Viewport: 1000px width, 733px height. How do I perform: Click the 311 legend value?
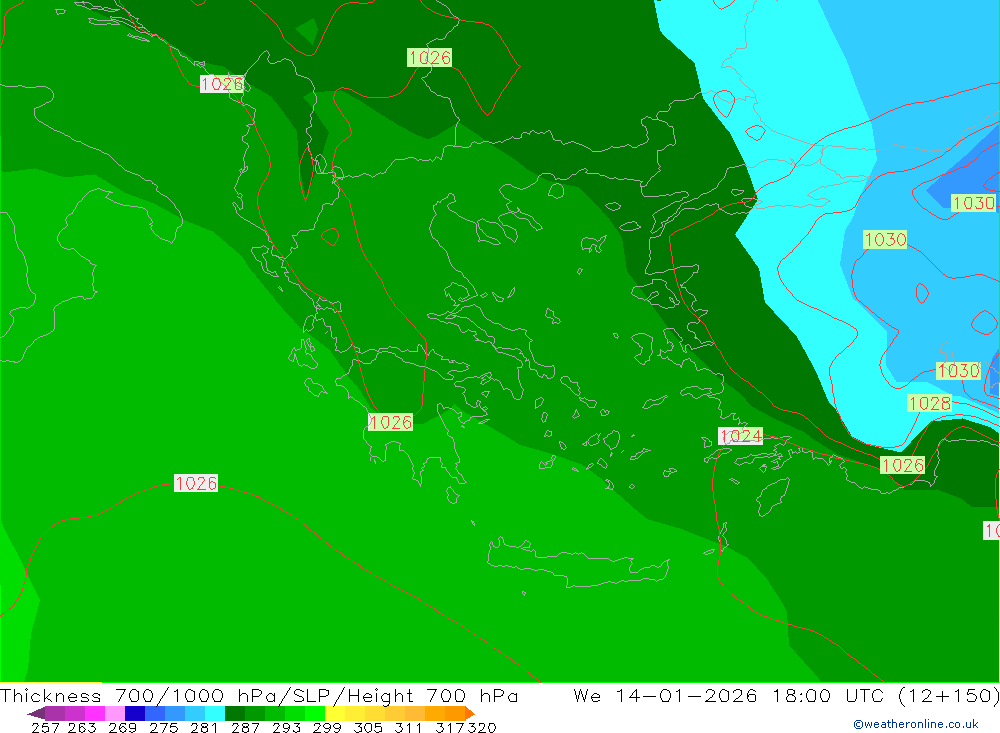pyautogui.click(x=408, y=727)
